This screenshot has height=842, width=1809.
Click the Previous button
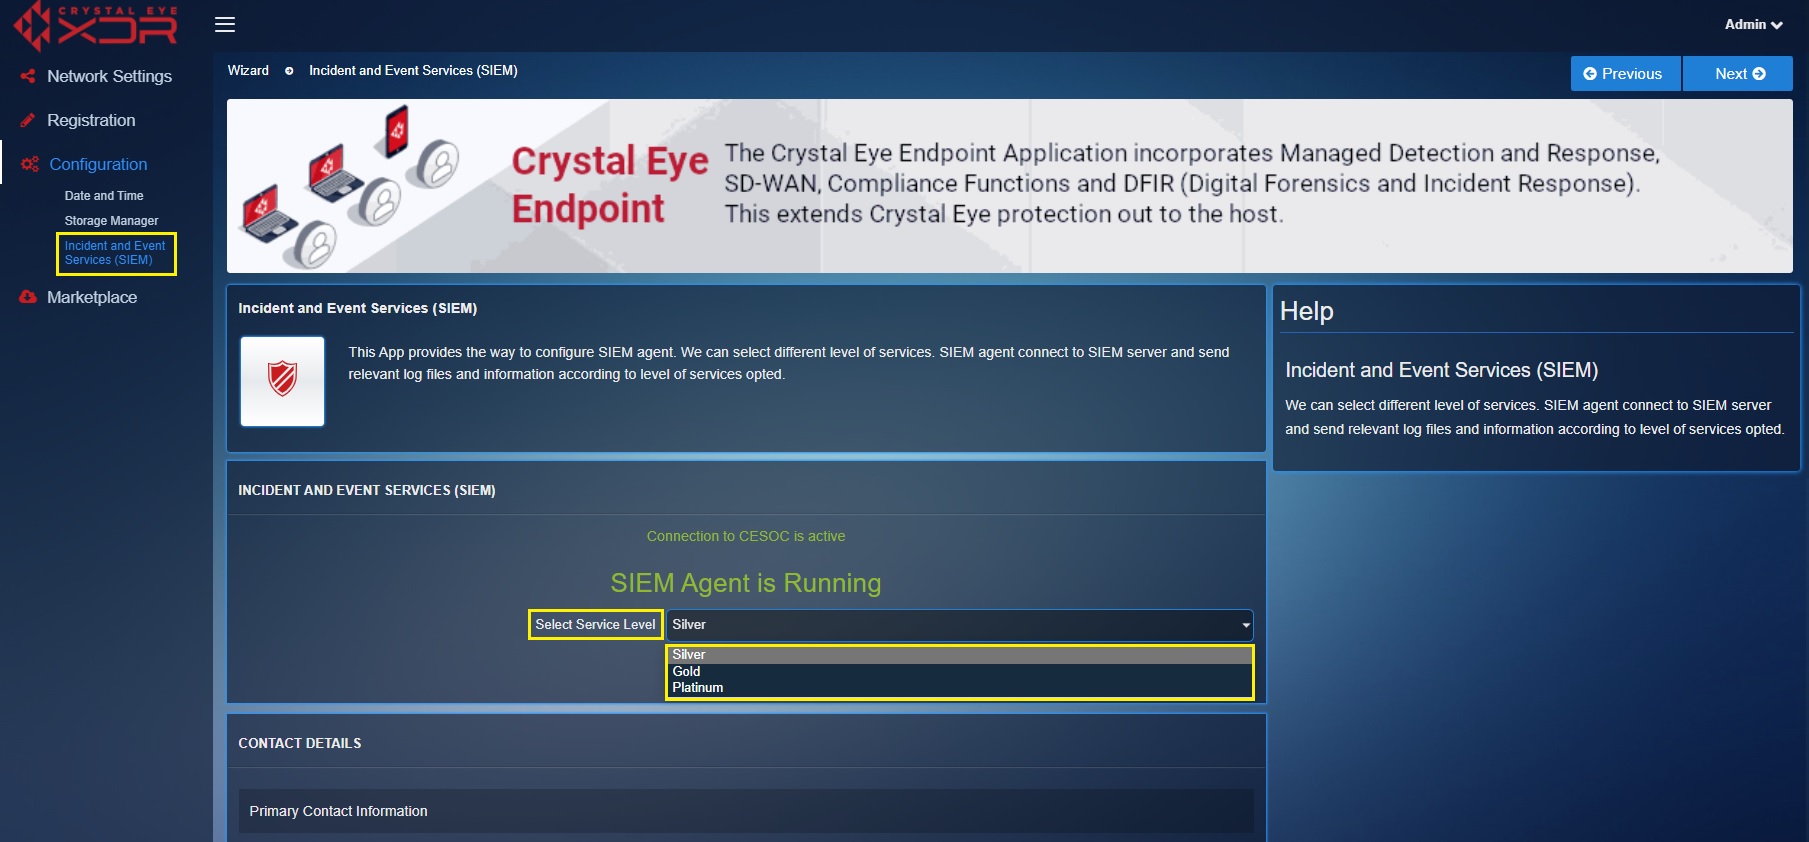point(1625,74)
